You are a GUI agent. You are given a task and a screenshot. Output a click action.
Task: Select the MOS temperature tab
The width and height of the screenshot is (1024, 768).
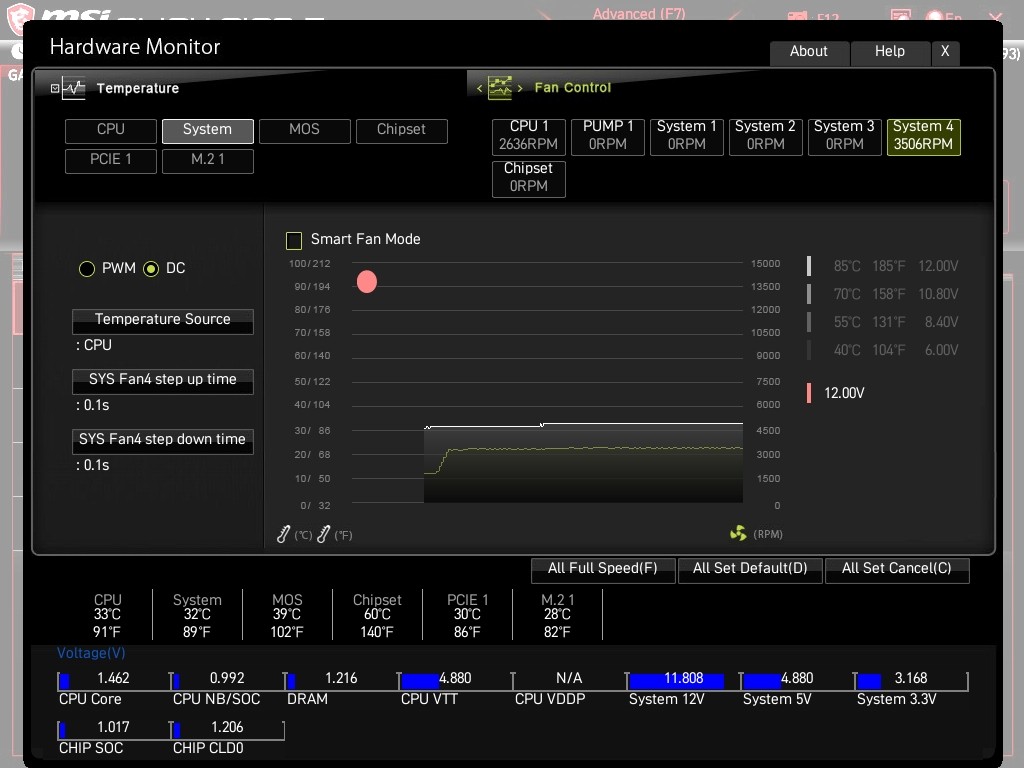(304, 130)
